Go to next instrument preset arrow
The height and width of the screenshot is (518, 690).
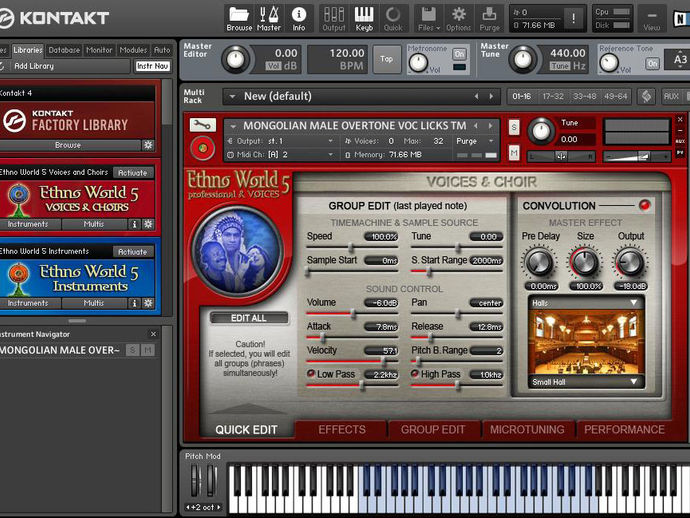[x=491, y=126]
